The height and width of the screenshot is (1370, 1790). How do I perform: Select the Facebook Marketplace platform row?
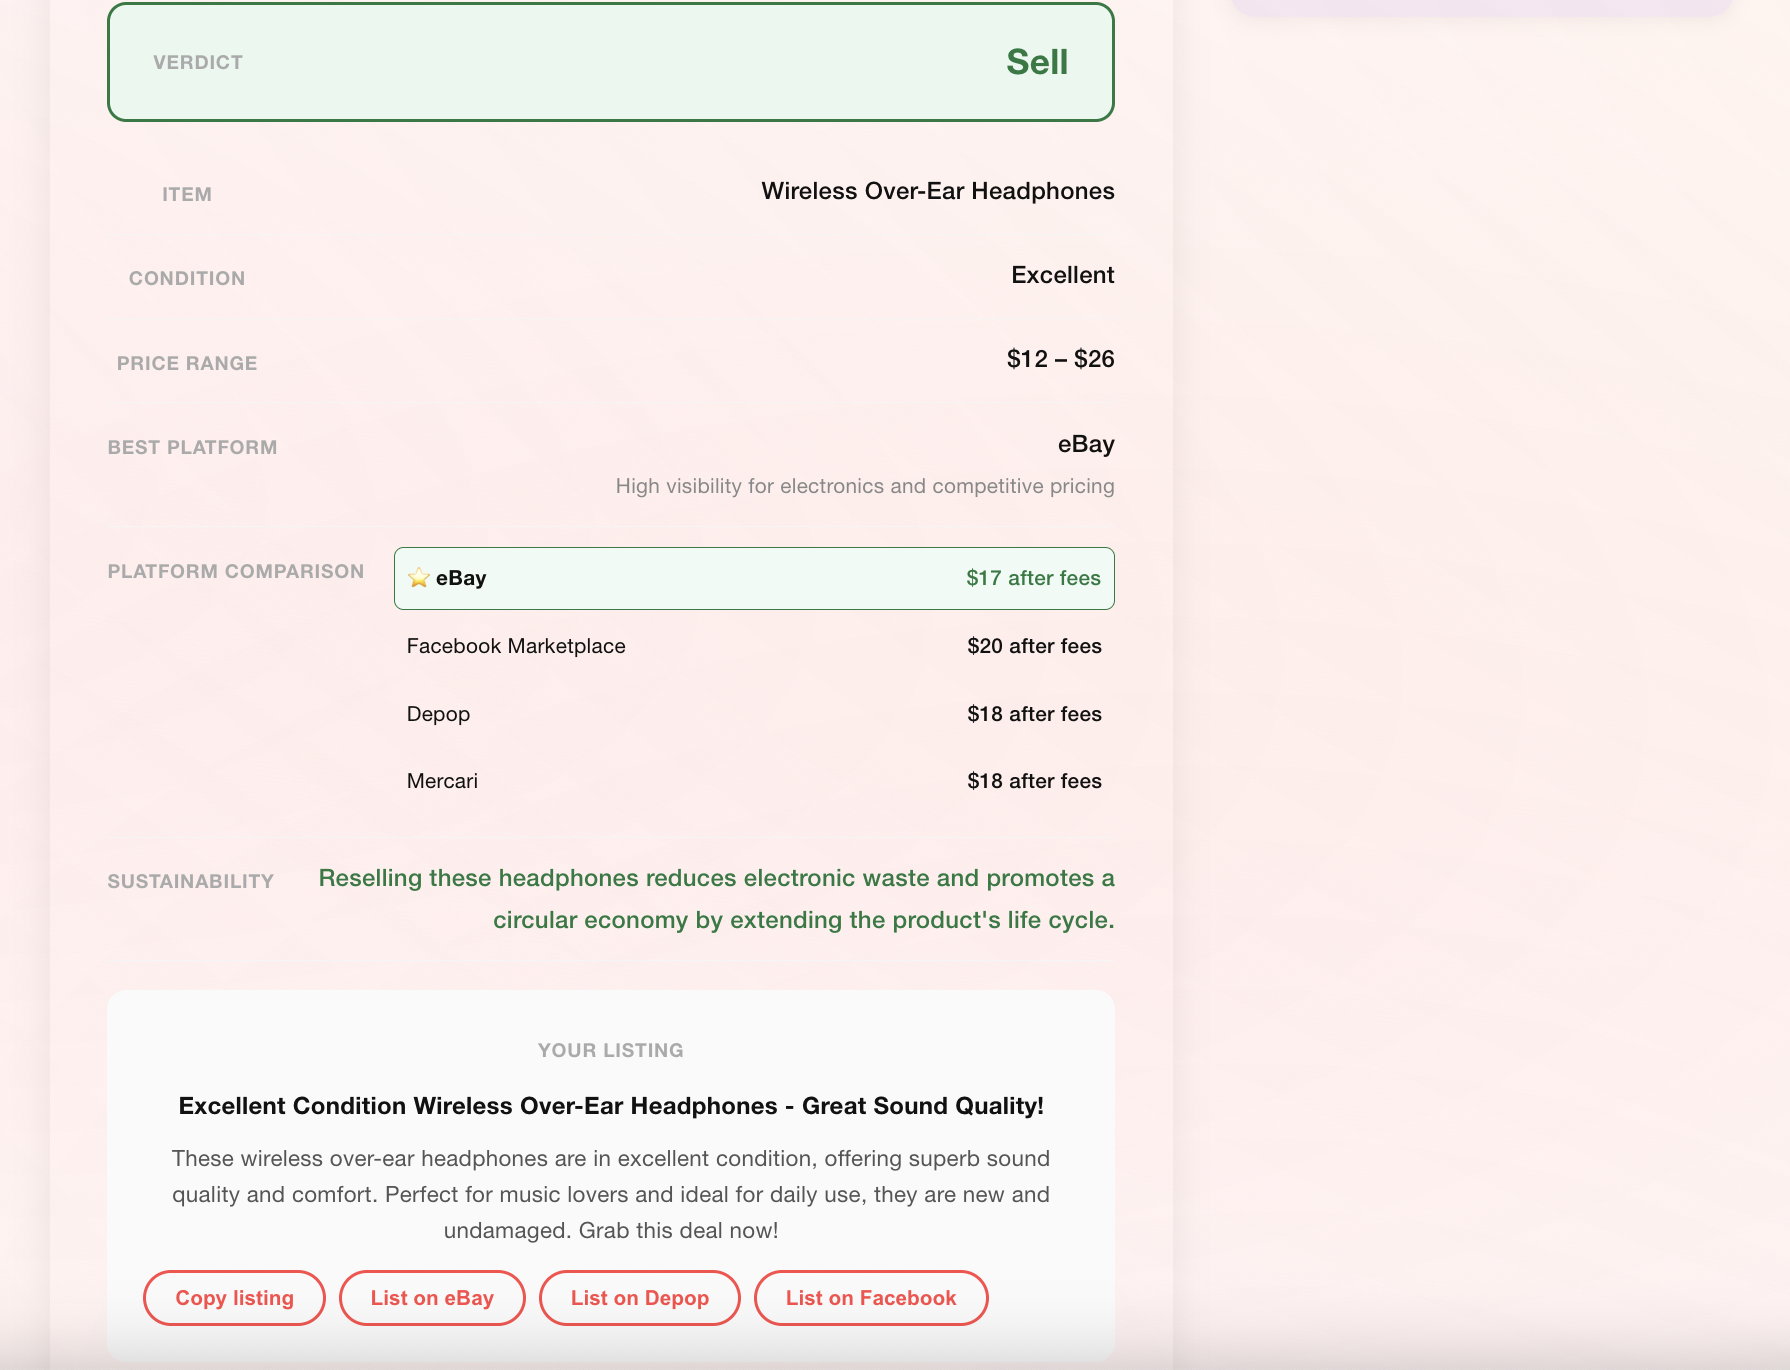(754, 646)
